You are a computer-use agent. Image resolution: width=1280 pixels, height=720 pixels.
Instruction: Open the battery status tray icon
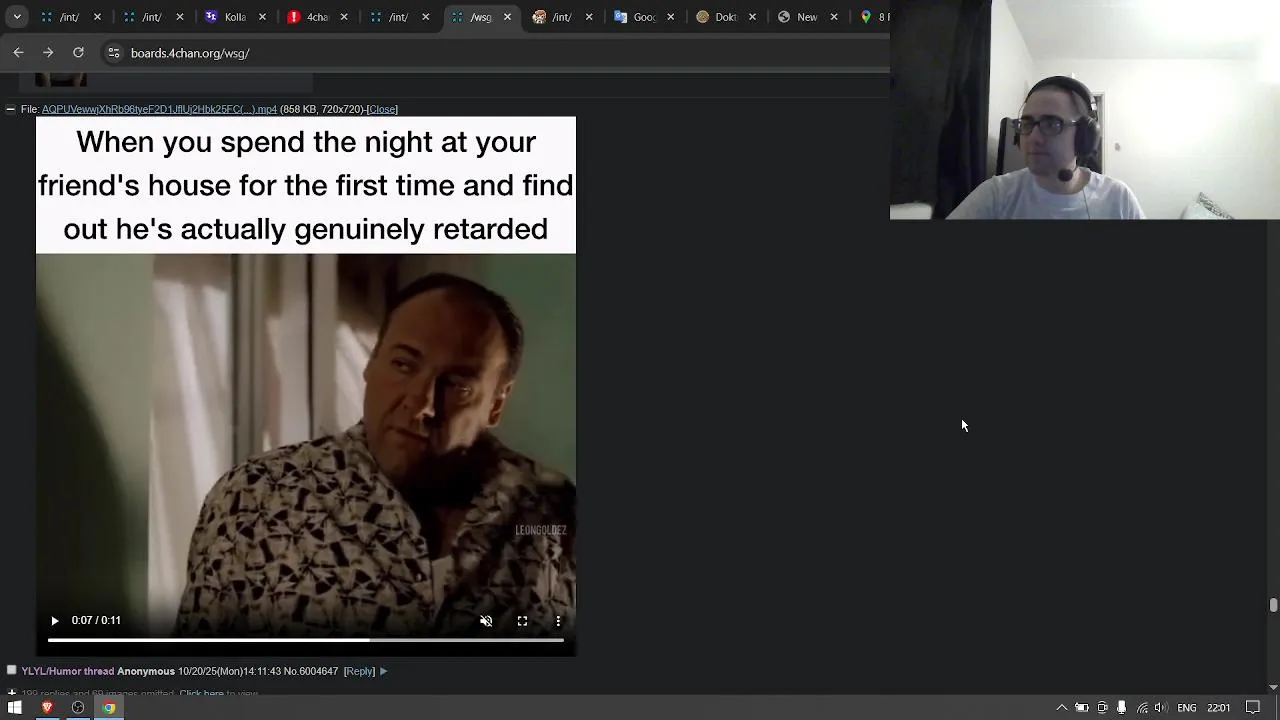coord(1082,708)
